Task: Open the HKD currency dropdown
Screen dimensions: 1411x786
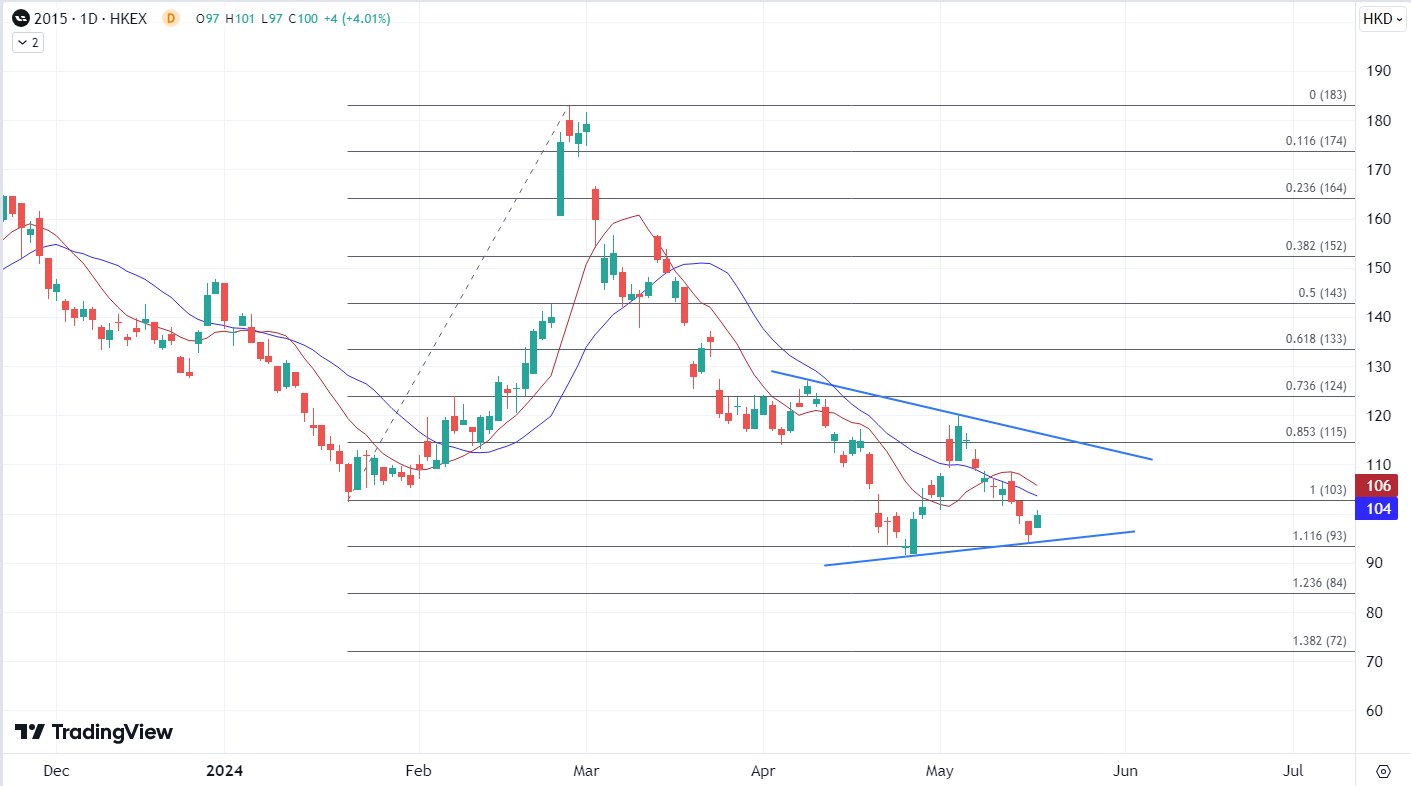Action: click(x=1383, y=18)
